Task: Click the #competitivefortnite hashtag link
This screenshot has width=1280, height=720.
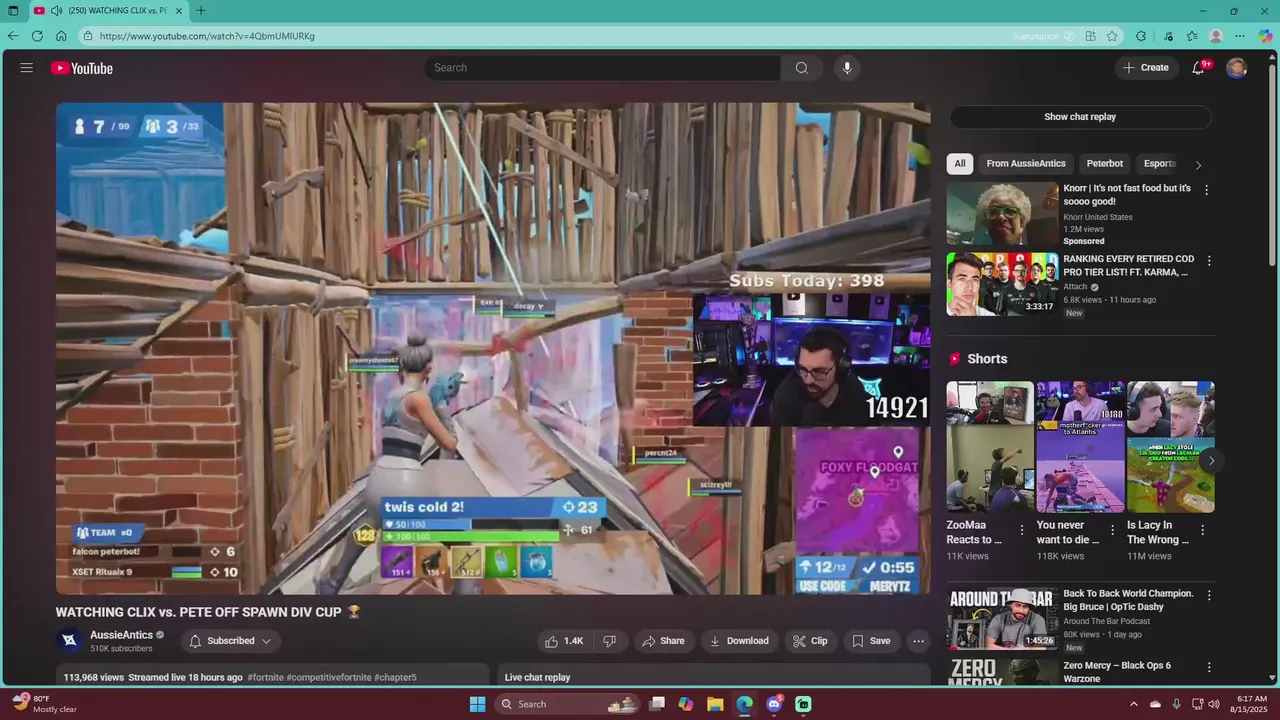Action: pyautogui.click(x=329, y=678)
